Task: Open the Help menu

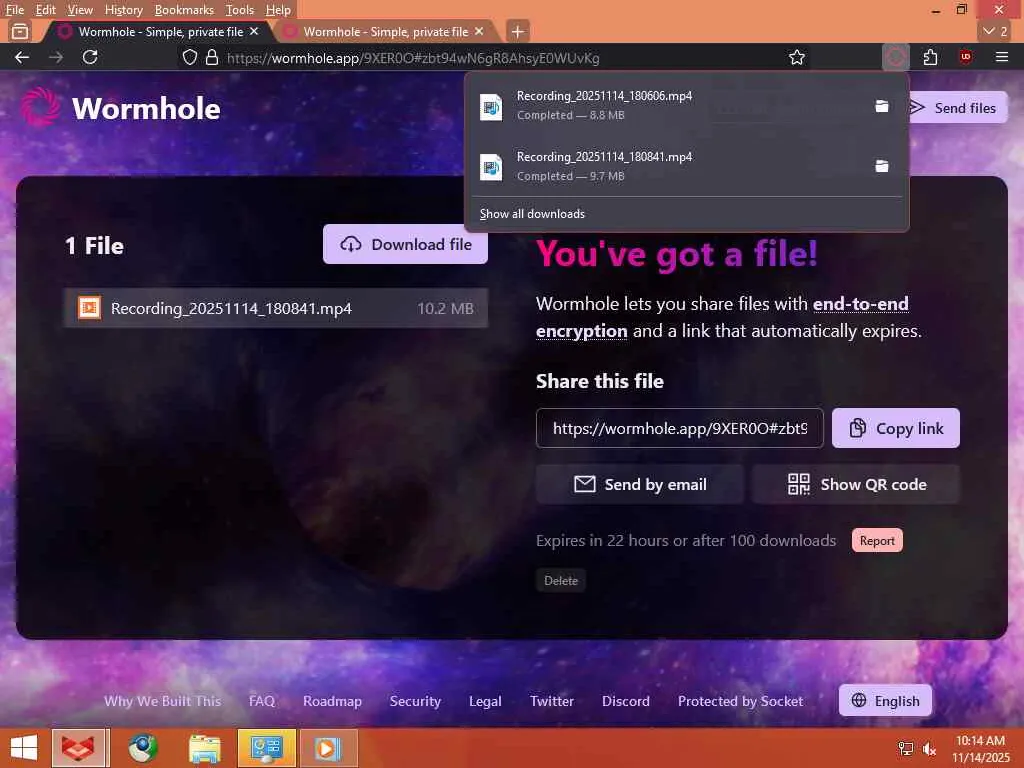Action: coord(278,10)
